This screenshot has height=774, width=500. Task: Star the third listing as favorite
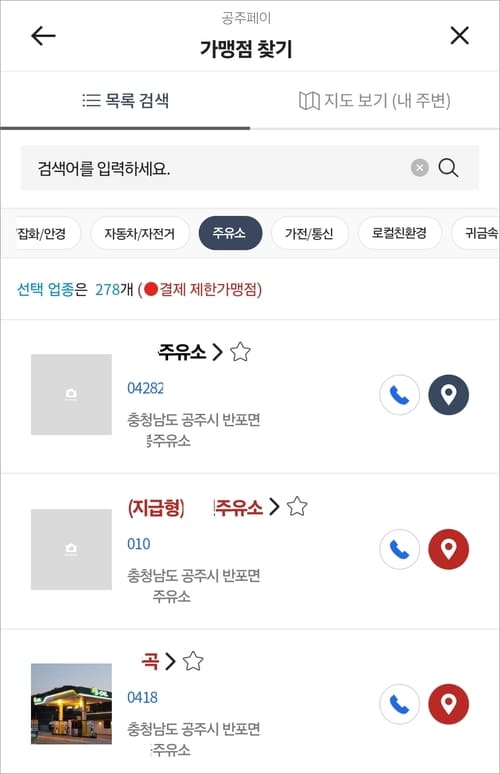(x=193, y=661)
